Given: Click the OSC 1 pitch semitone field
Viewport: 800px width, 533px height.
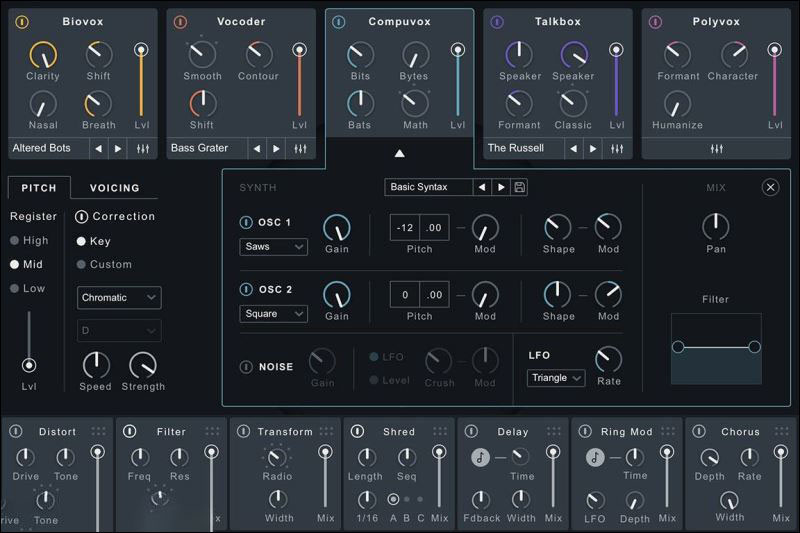Looking at the screenshot, I should (405, 228).
